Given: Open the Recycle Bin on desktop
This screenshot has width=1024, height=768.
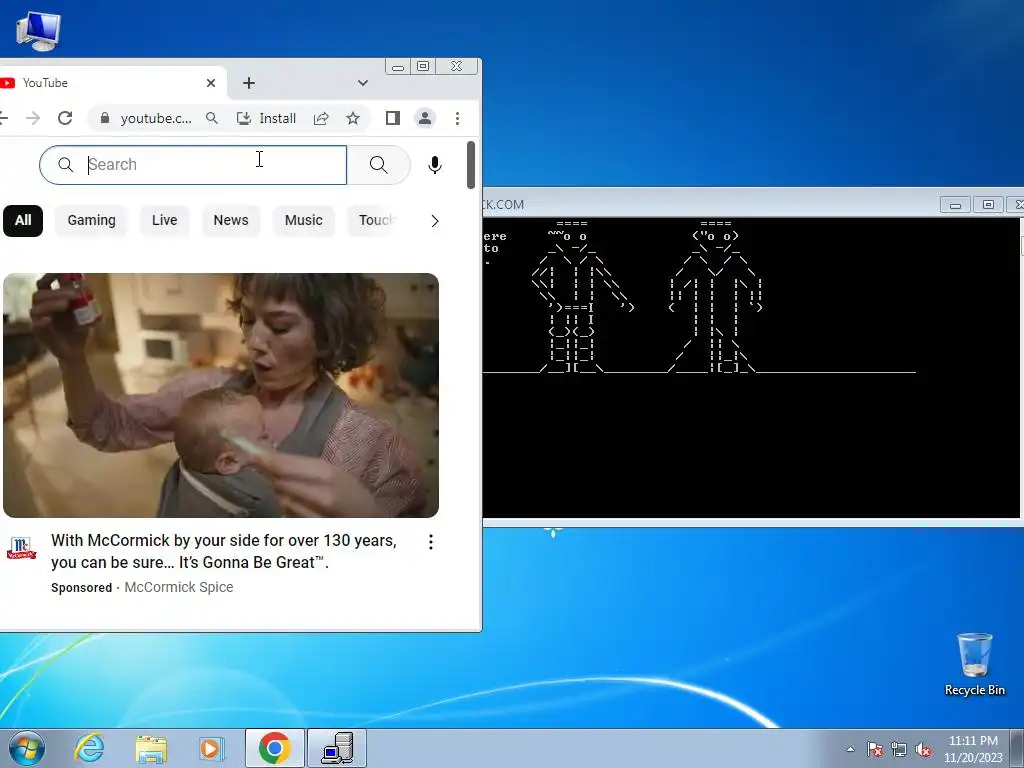Looking at the screenshot, I should [x=974, y=664].
